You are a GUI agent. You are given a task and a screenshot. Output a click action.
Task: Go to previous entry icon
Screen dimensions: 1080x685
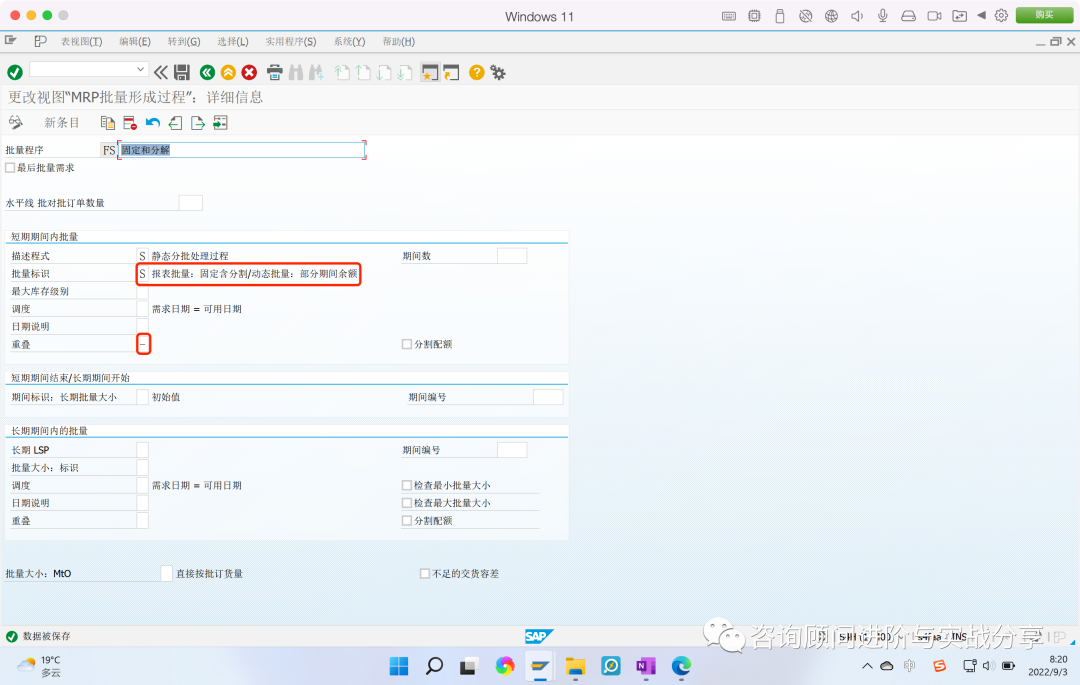tap(175, 123)
